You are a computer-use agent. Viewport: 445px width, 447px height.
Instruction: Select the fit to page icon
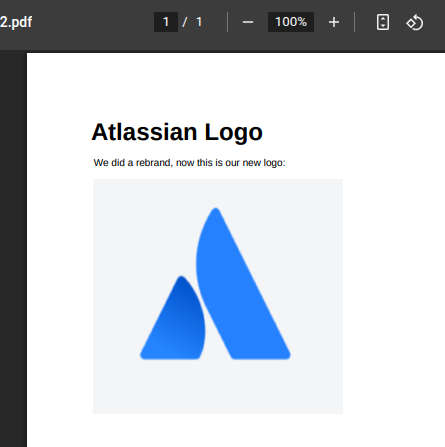(x=383, y=22)
